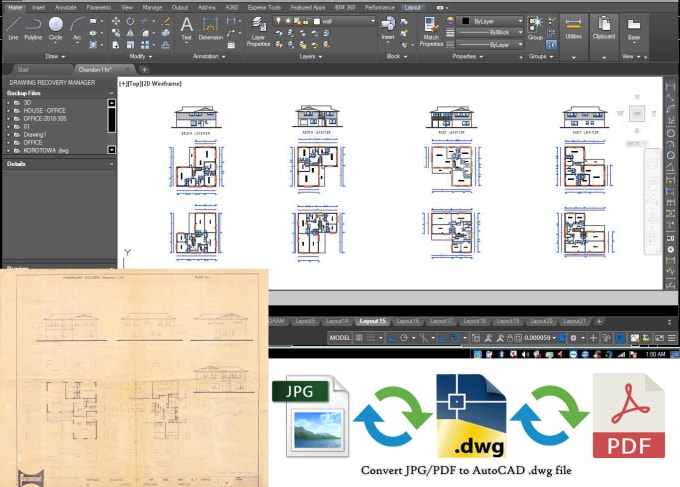The image size is (680, 487).
Task: Click the Rotate tool in Modify panel
Action: tap(130, 21)
